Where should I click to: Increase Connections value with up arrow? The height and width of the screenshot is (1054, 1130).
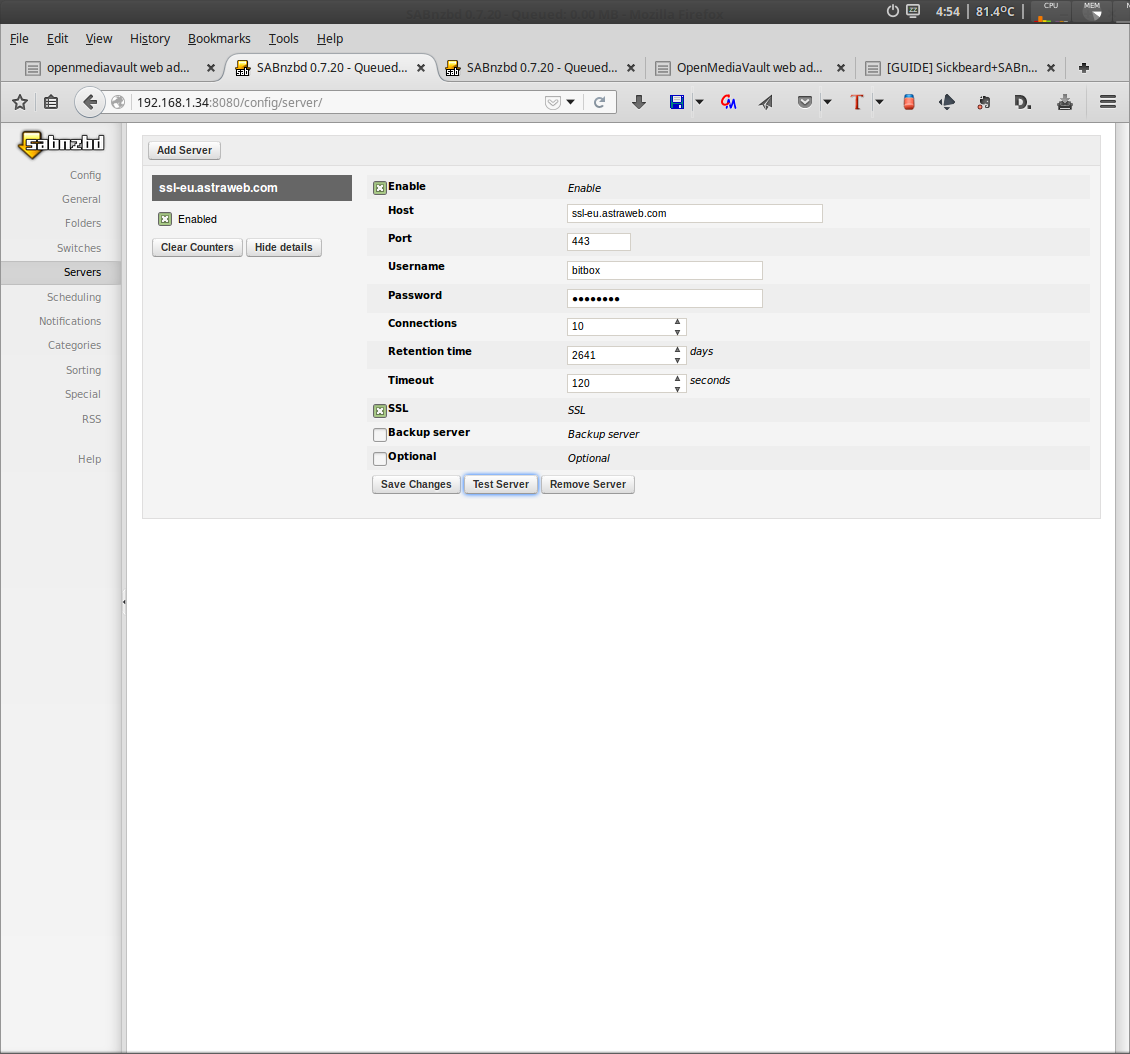pos(677,322)
